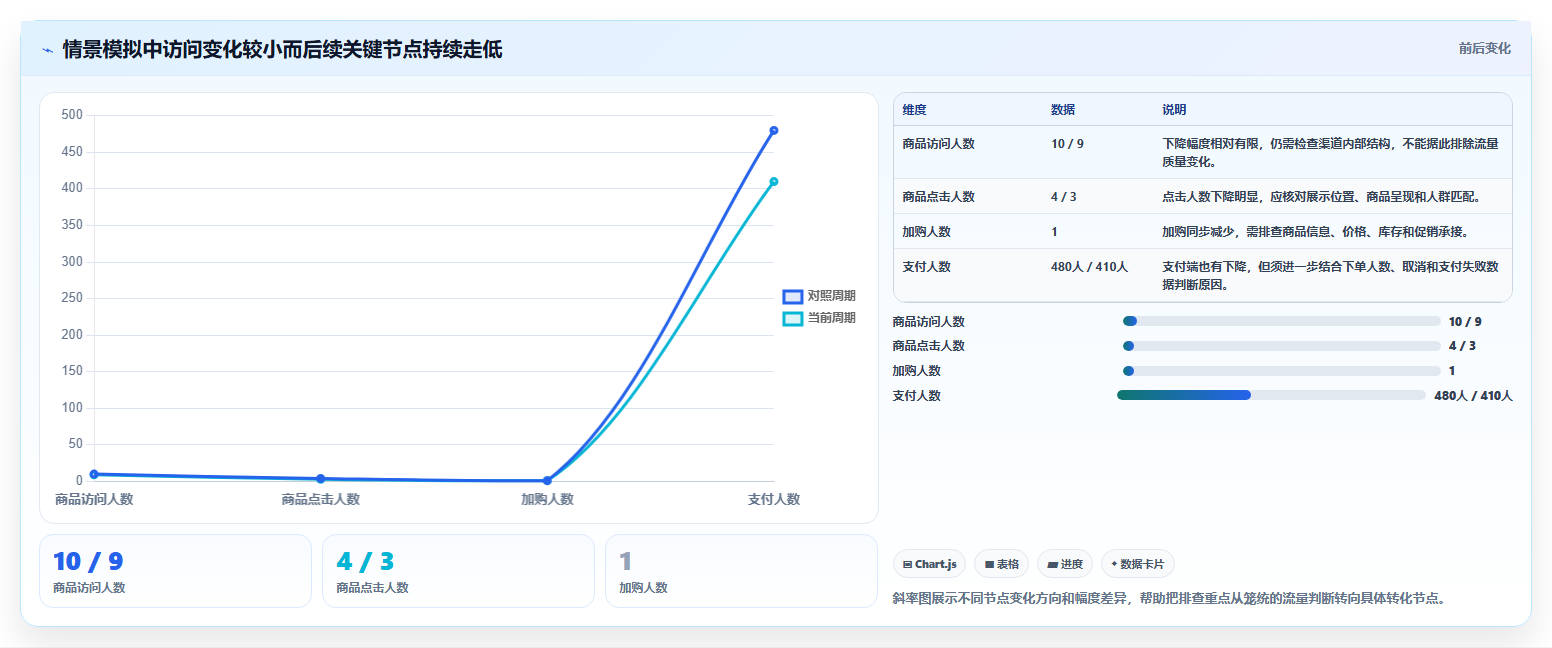Screen dimensions: 1552x648
Task: Click the 10 / 9 table data cell
Action: [x=1067, y=143]
